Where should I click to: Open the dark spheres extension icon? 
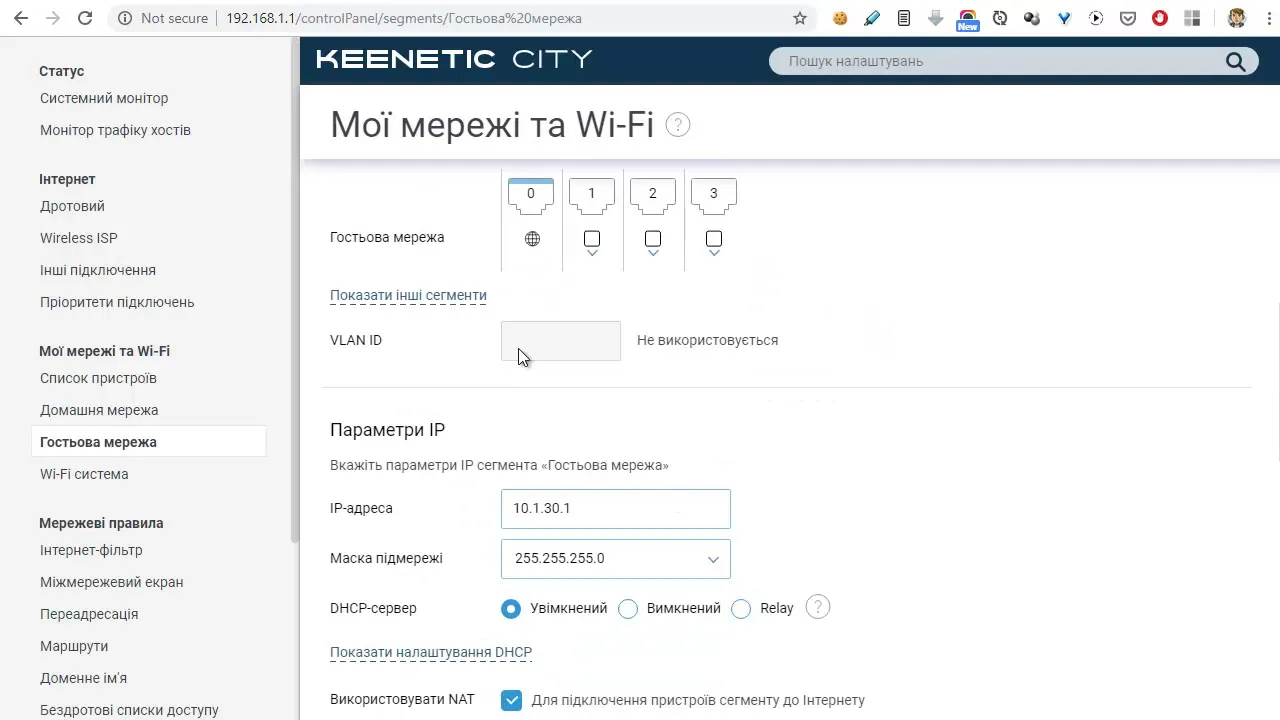[1032, 18]
